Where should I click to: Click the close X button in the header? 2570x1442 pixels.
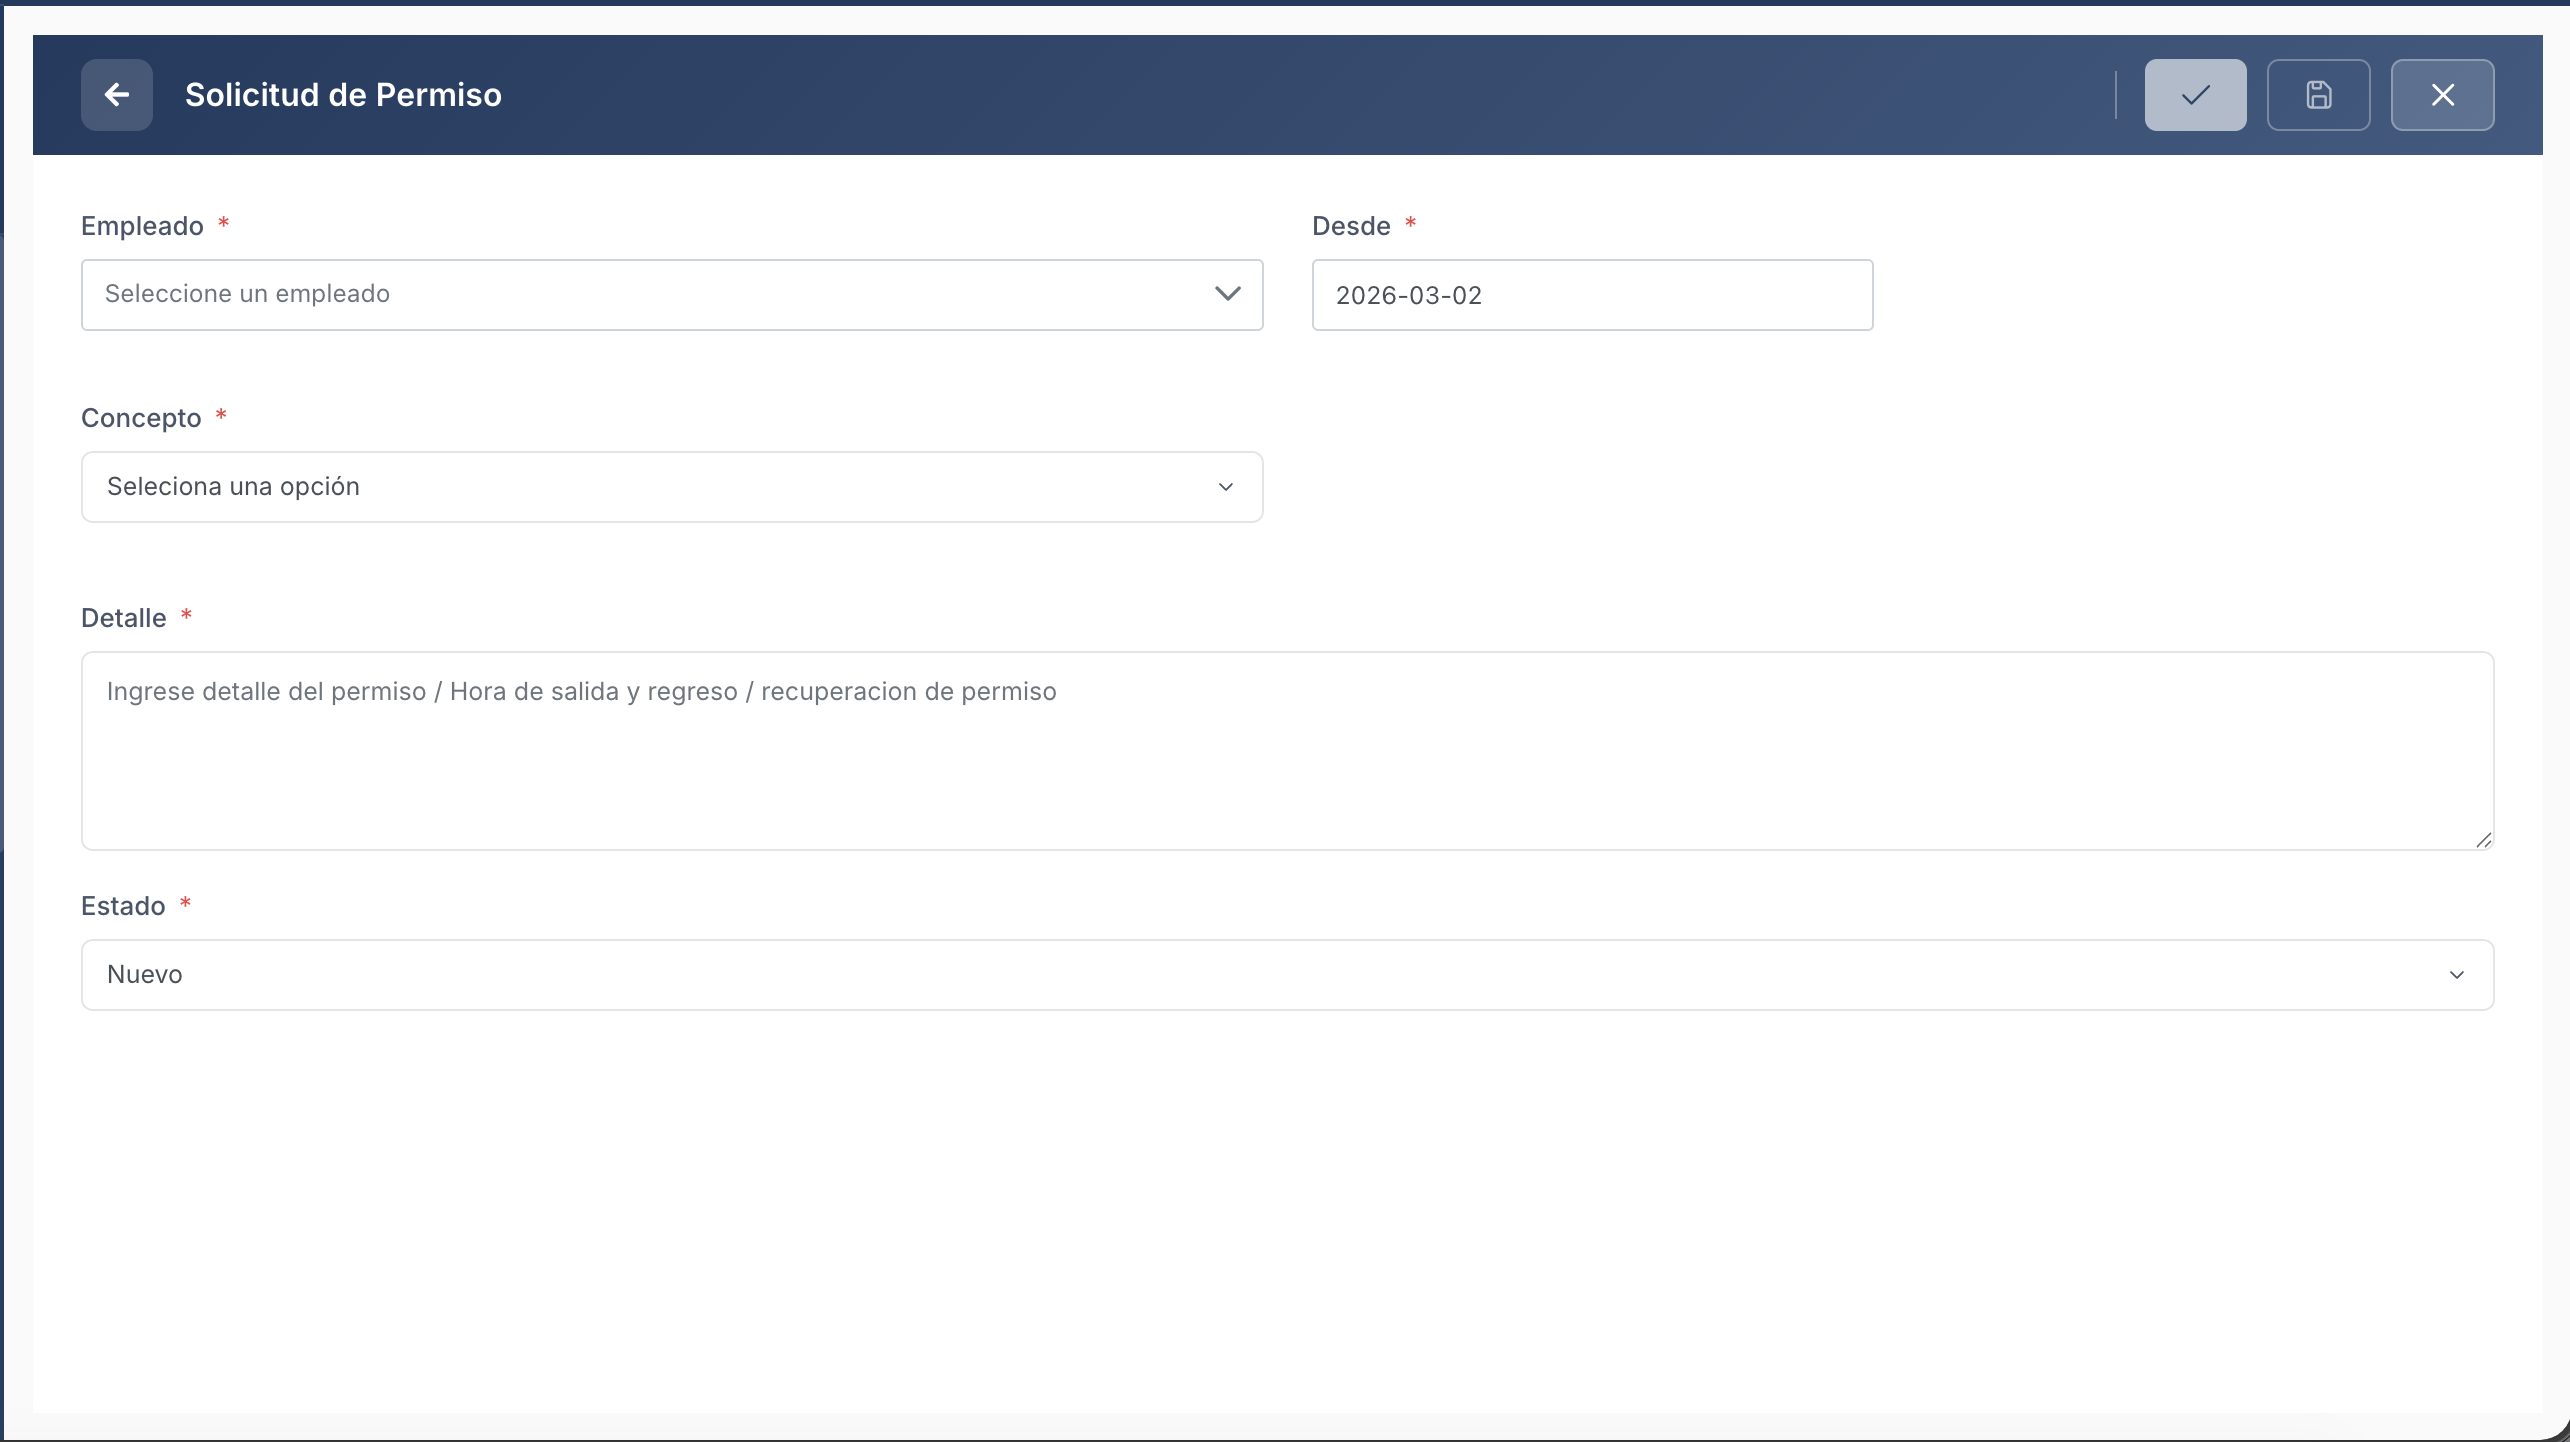tap(2442, 95)
